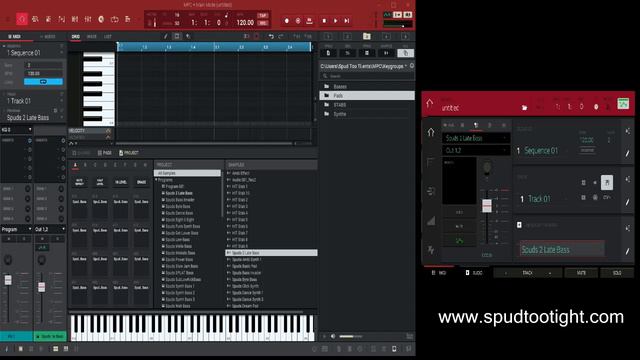Click the transport Record button

pyautogui.click(x=287, y=20)
